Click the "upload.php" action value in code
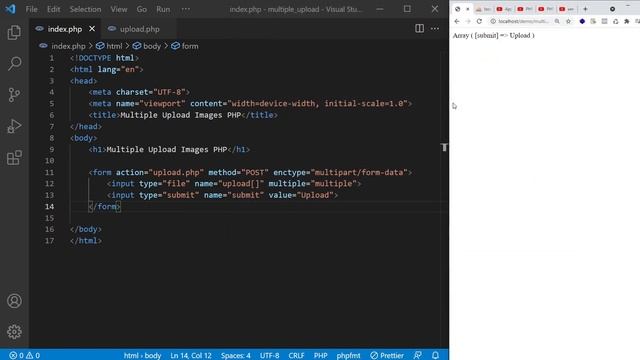 [x=176, y=172]
